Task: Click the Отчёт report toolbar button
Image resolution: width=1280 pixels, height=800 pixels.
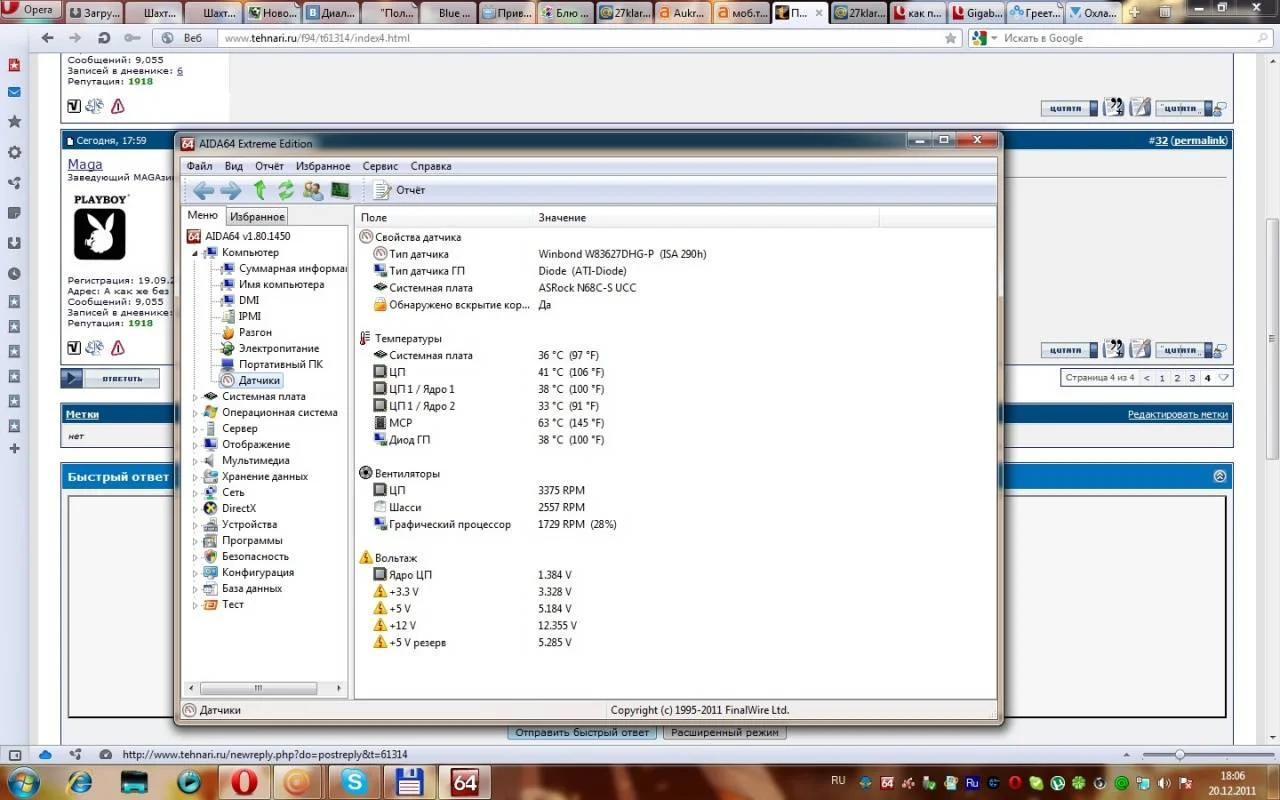Action: point(399,190)
